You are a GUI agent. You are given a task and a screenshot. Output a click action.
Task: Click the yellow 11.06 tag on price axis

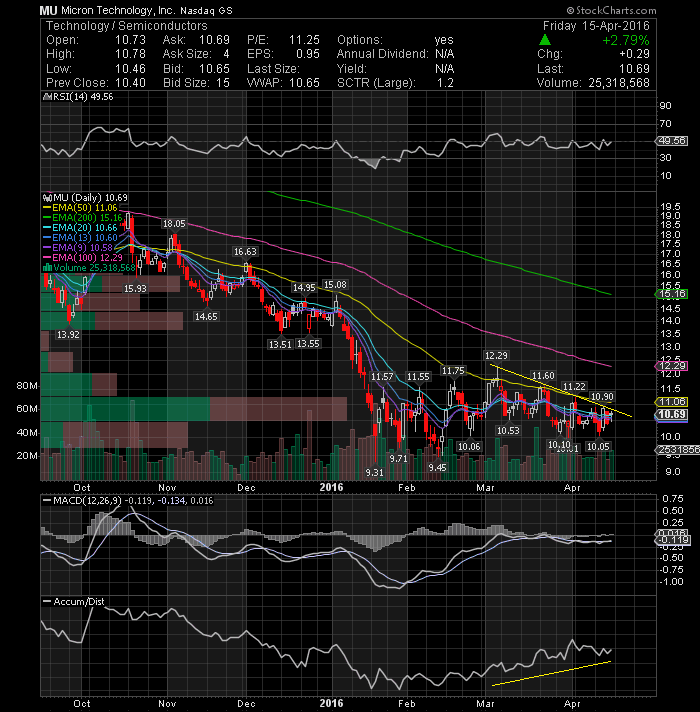click(672, 401)
